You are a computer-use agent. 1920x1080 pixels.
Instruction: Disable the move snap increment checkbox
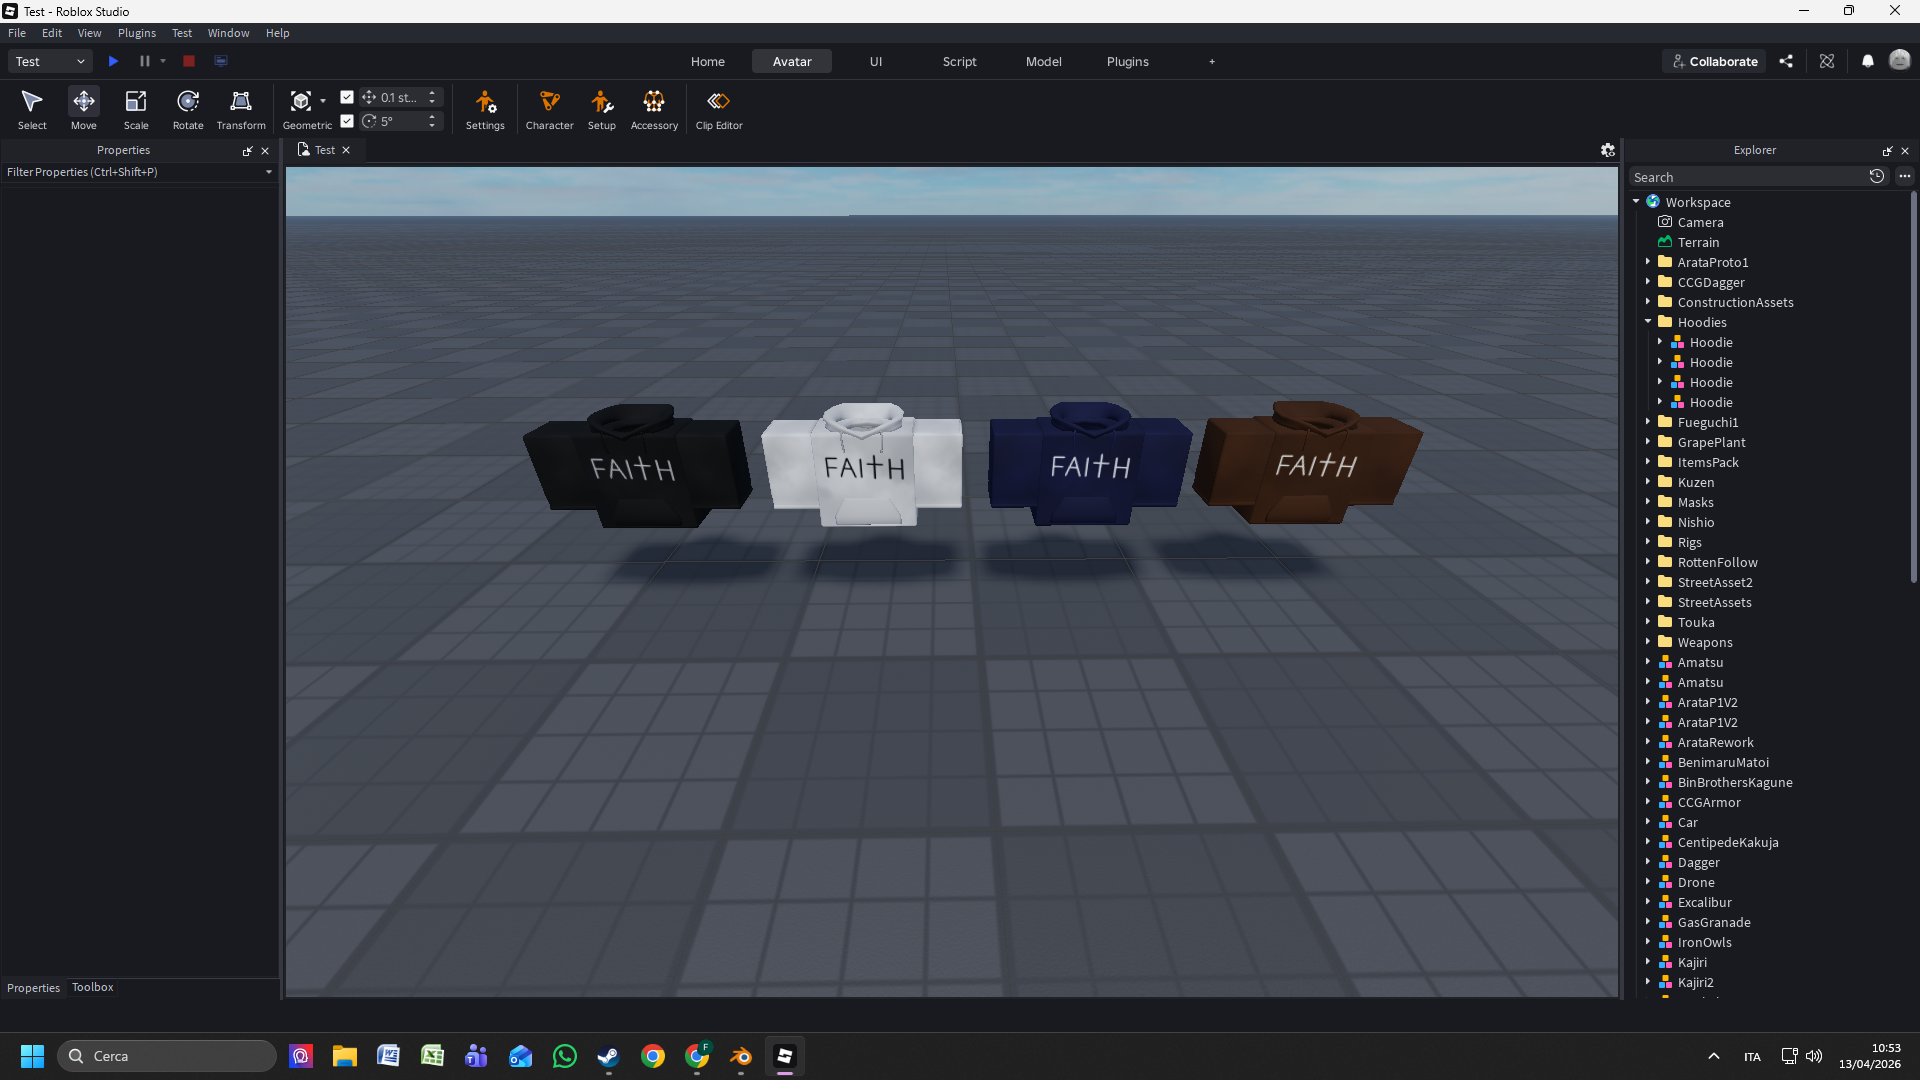(x=347, y=97)
